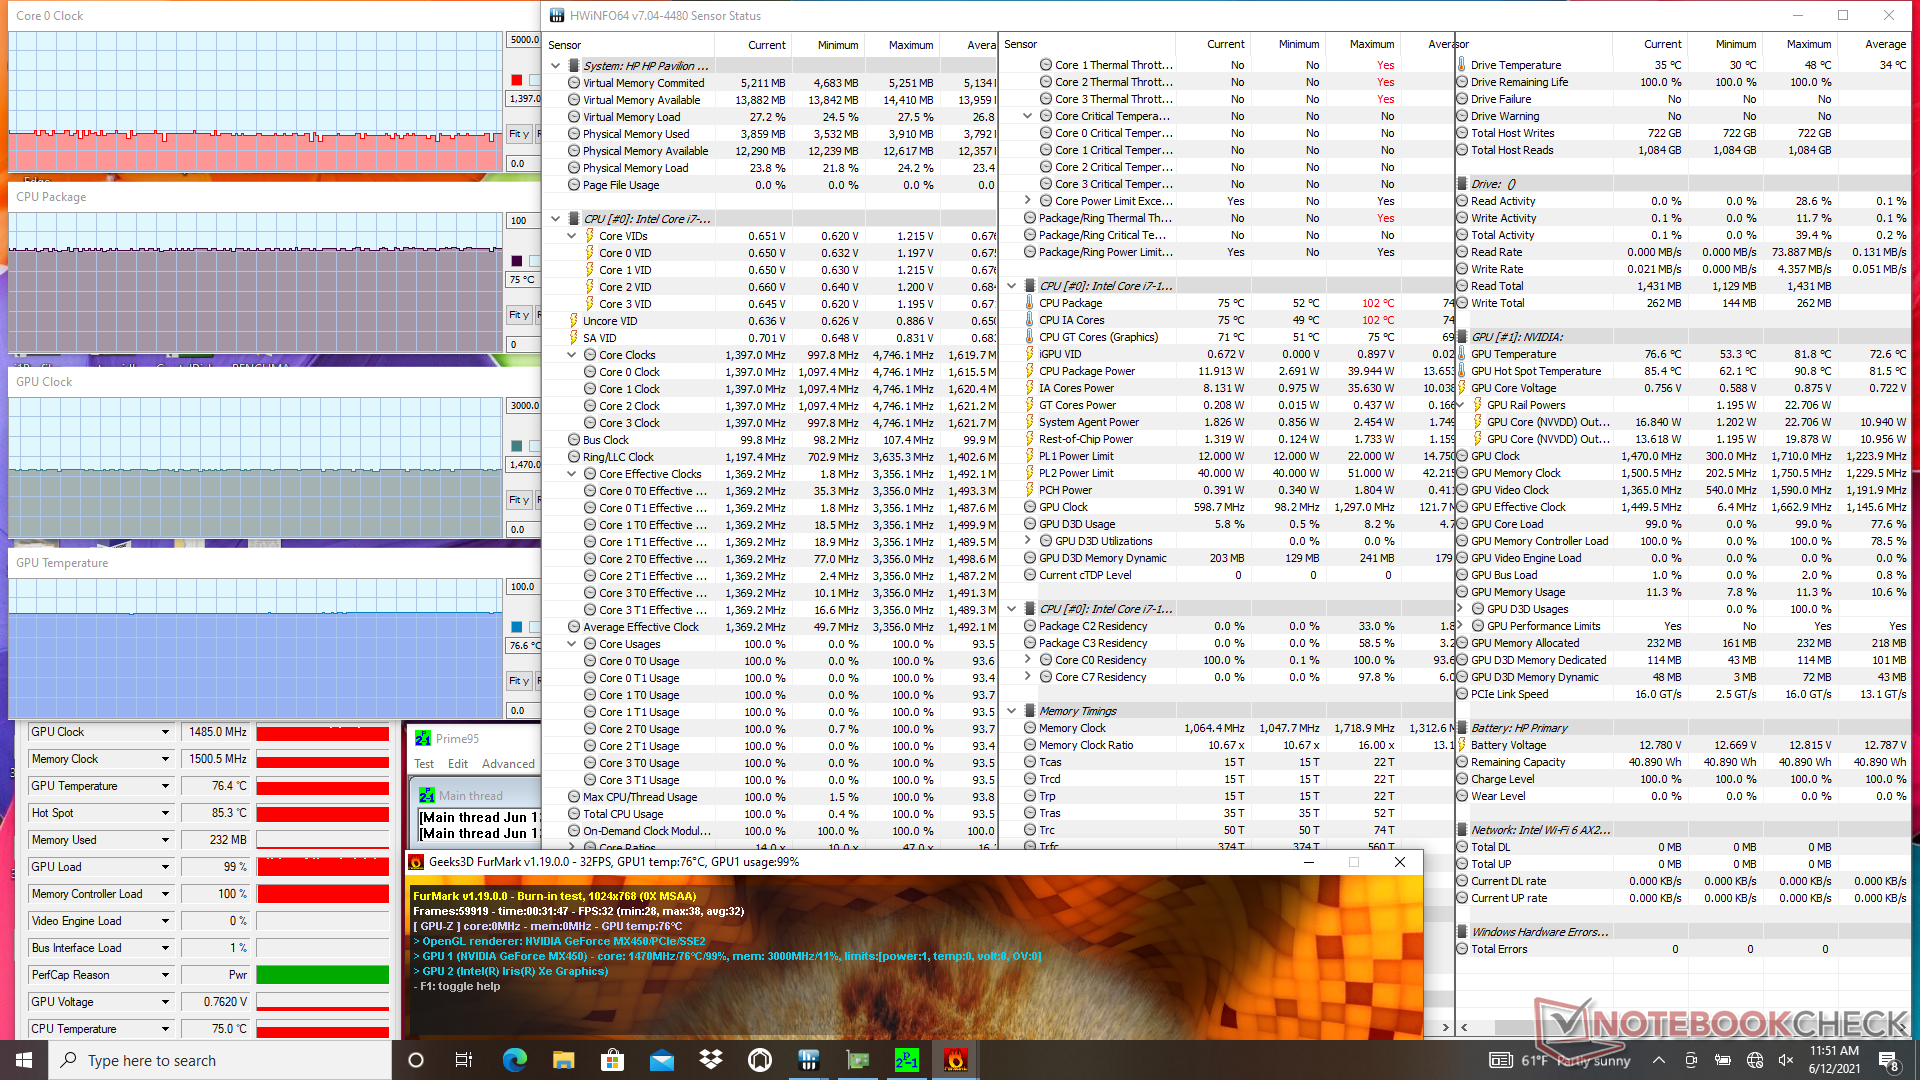This screenshot has width=1920, height=1080.
Task: Expand the Core Power Limit Exceeded node
Action: [1027, 201]
